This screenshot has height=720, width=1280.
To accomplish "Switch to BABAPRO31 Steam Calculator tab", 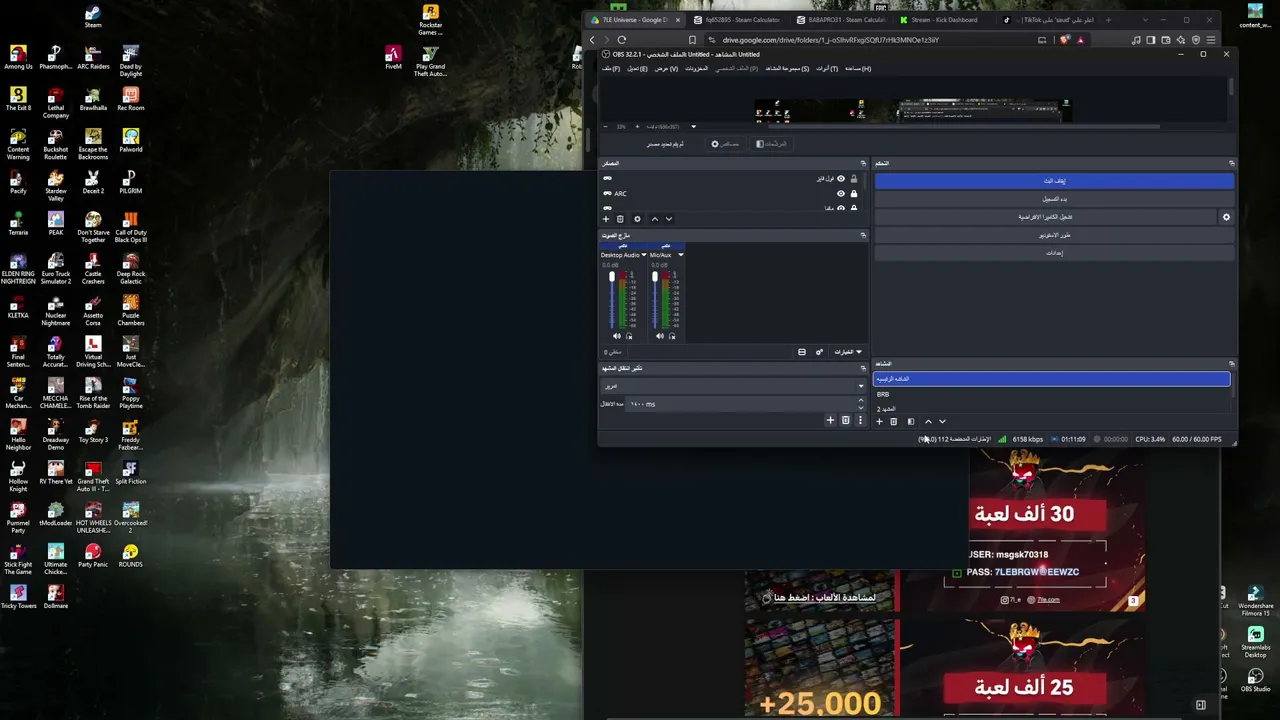I will click(843, 20).
